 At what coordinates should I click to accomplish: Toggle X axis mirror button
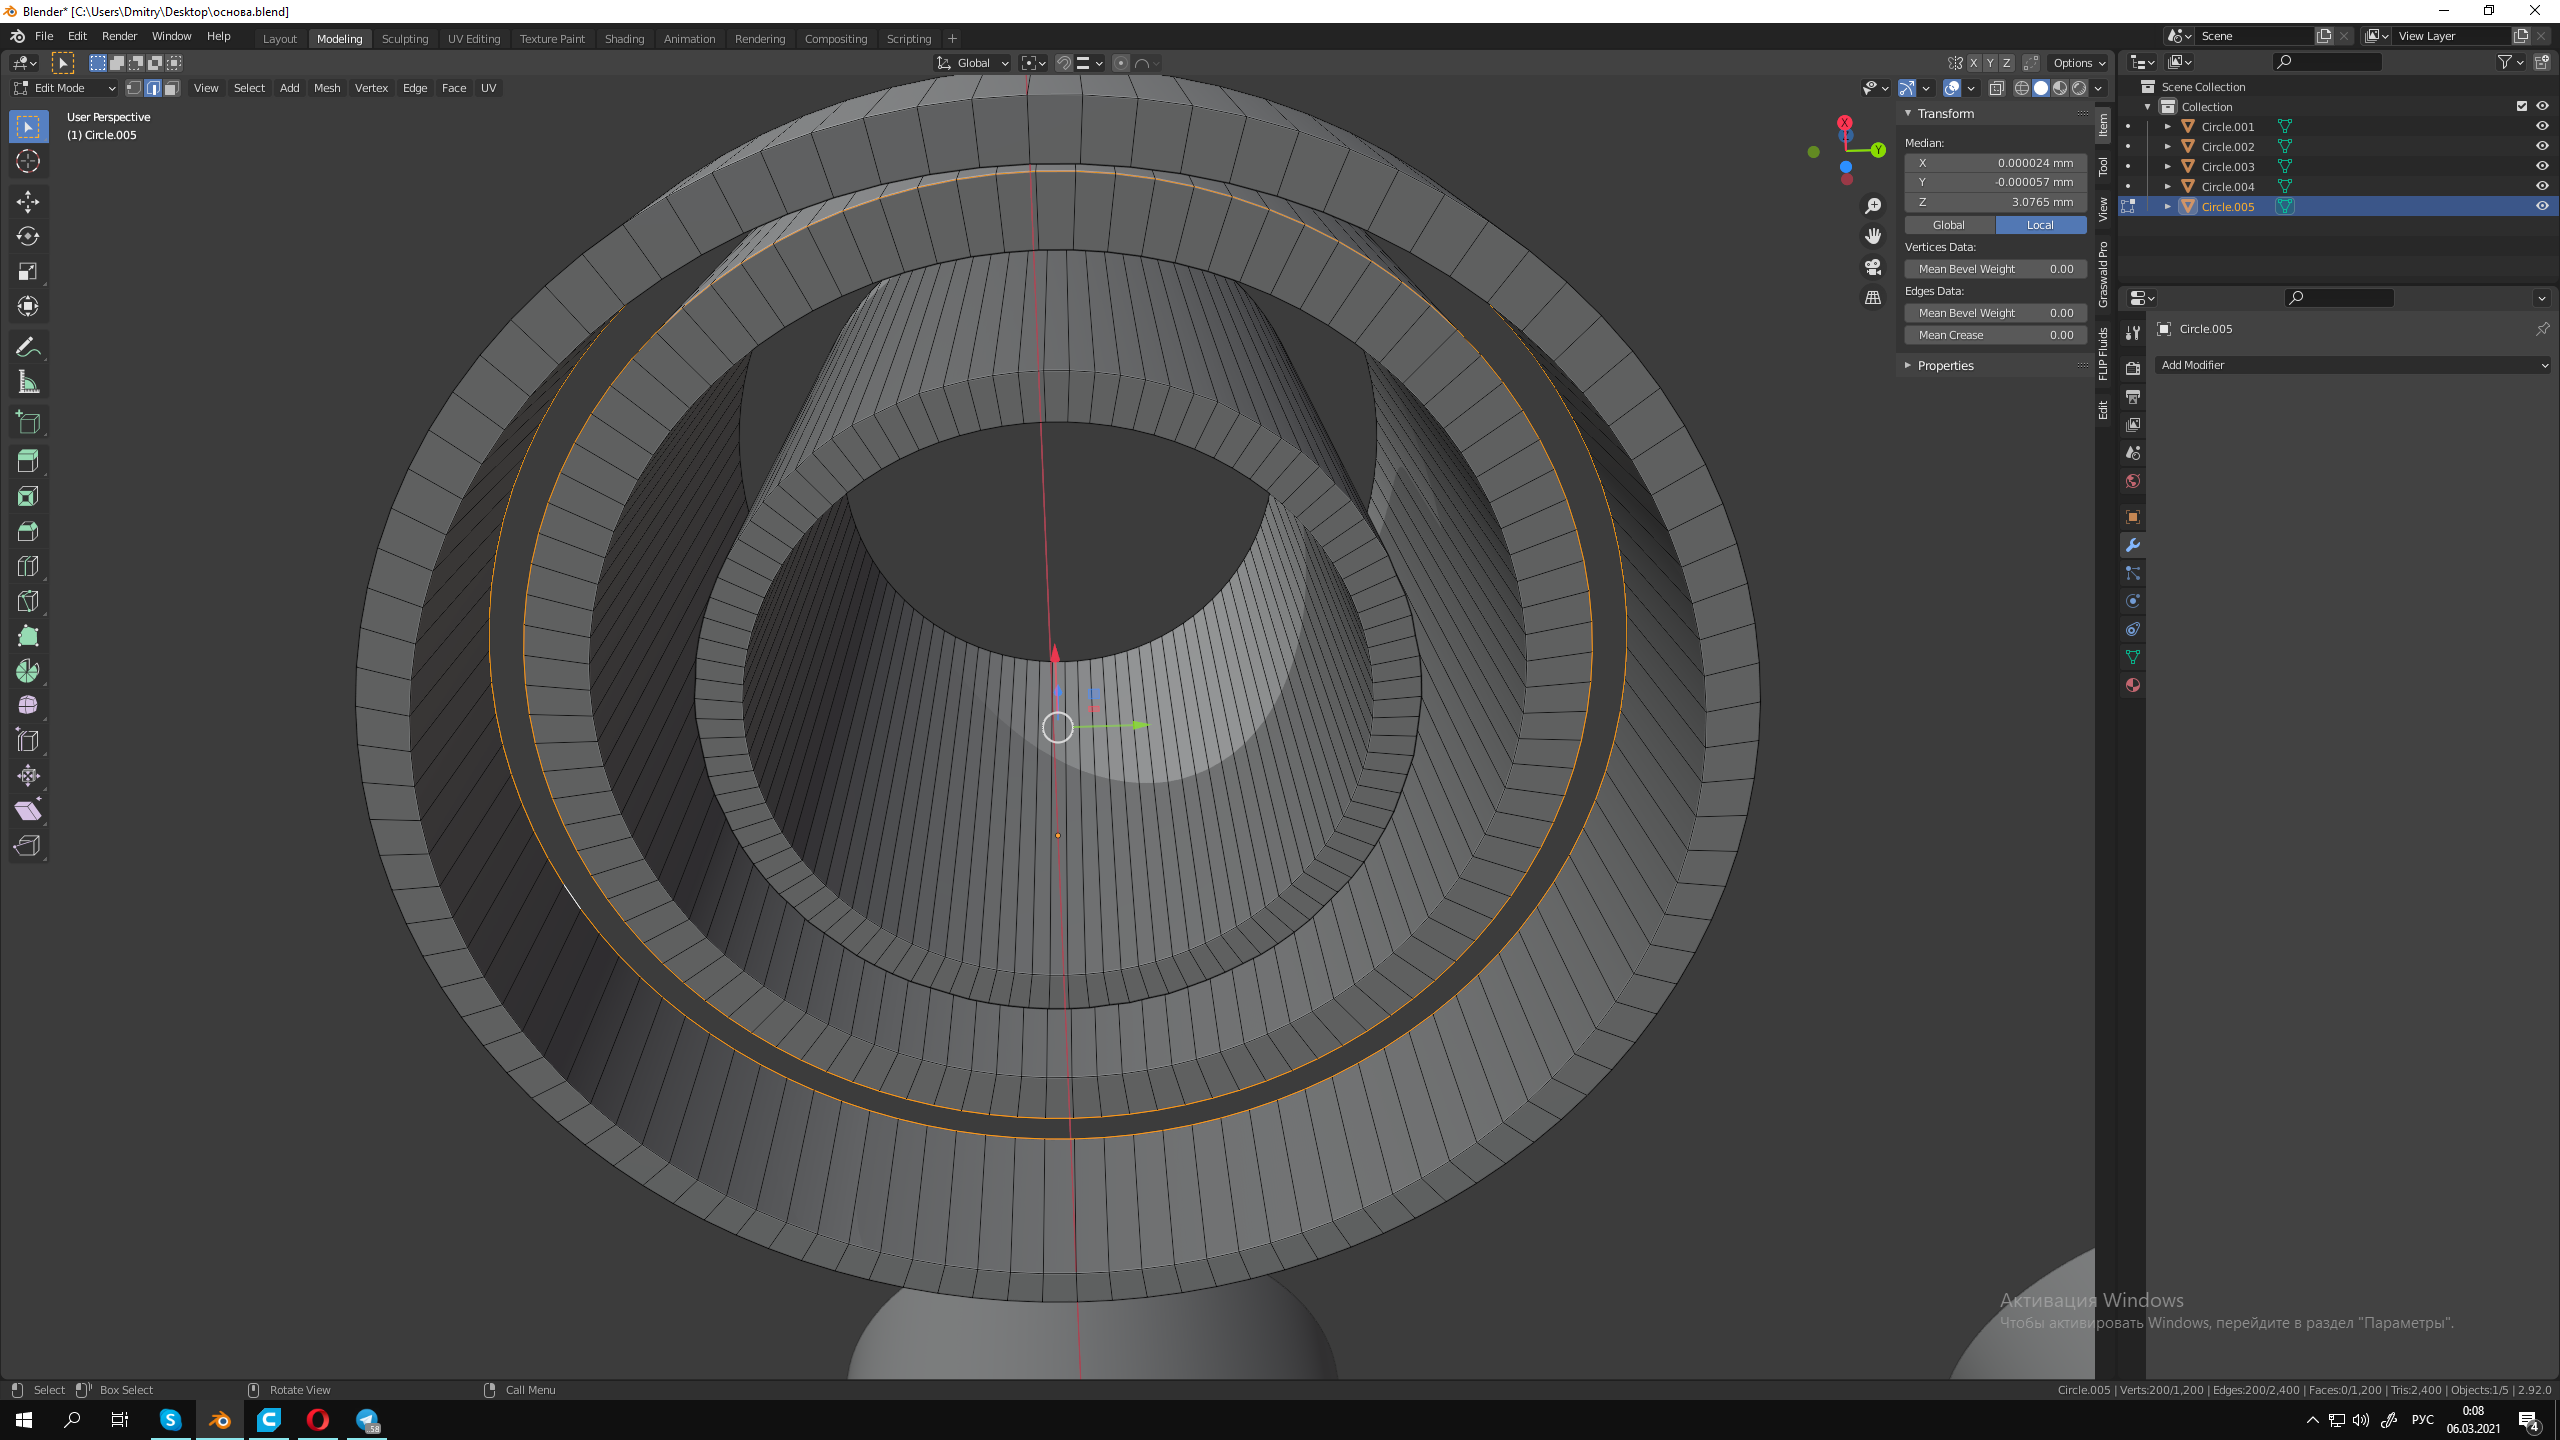(1974, 63)
